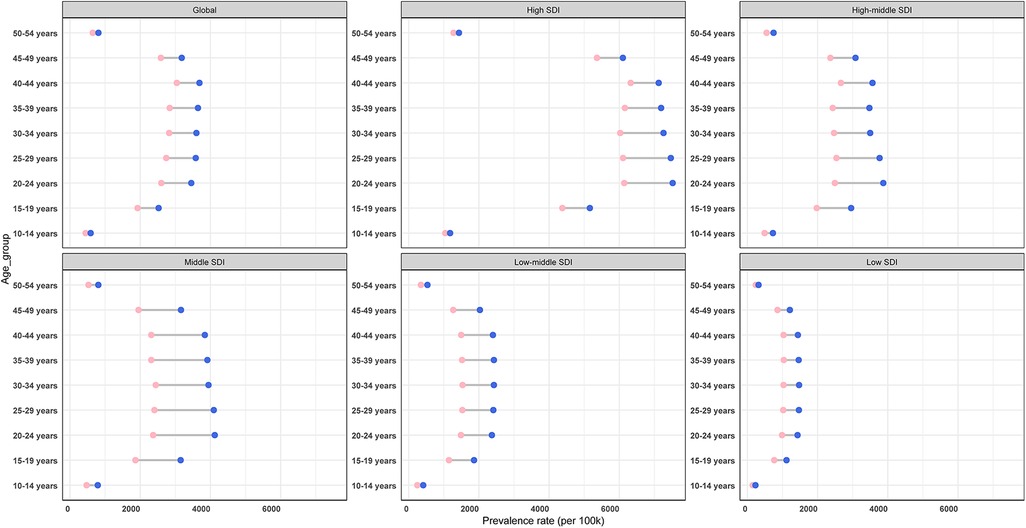Select the 10-14 years label in Low-middle SDI

(x=377, y=485)
